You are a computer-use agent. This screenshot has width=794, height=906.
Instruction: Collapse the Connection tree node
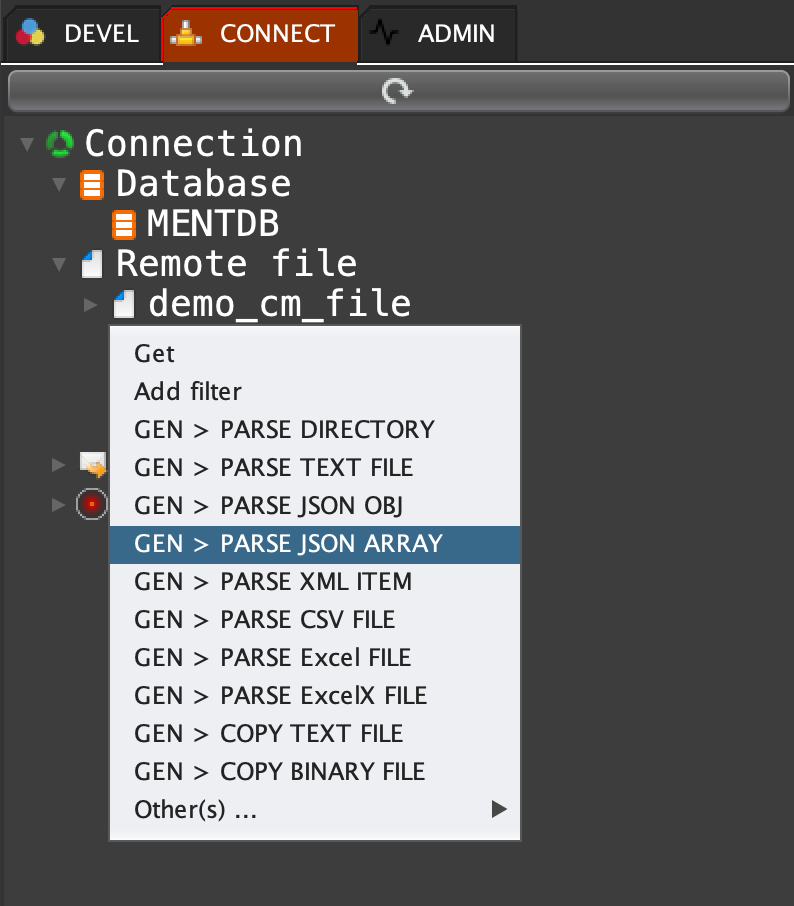(x=27, y=145)
